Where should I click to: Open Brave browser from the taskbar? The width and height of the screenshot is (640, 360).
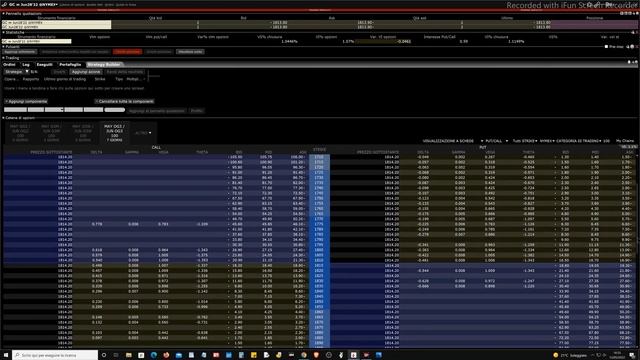[x=316, y=355]
